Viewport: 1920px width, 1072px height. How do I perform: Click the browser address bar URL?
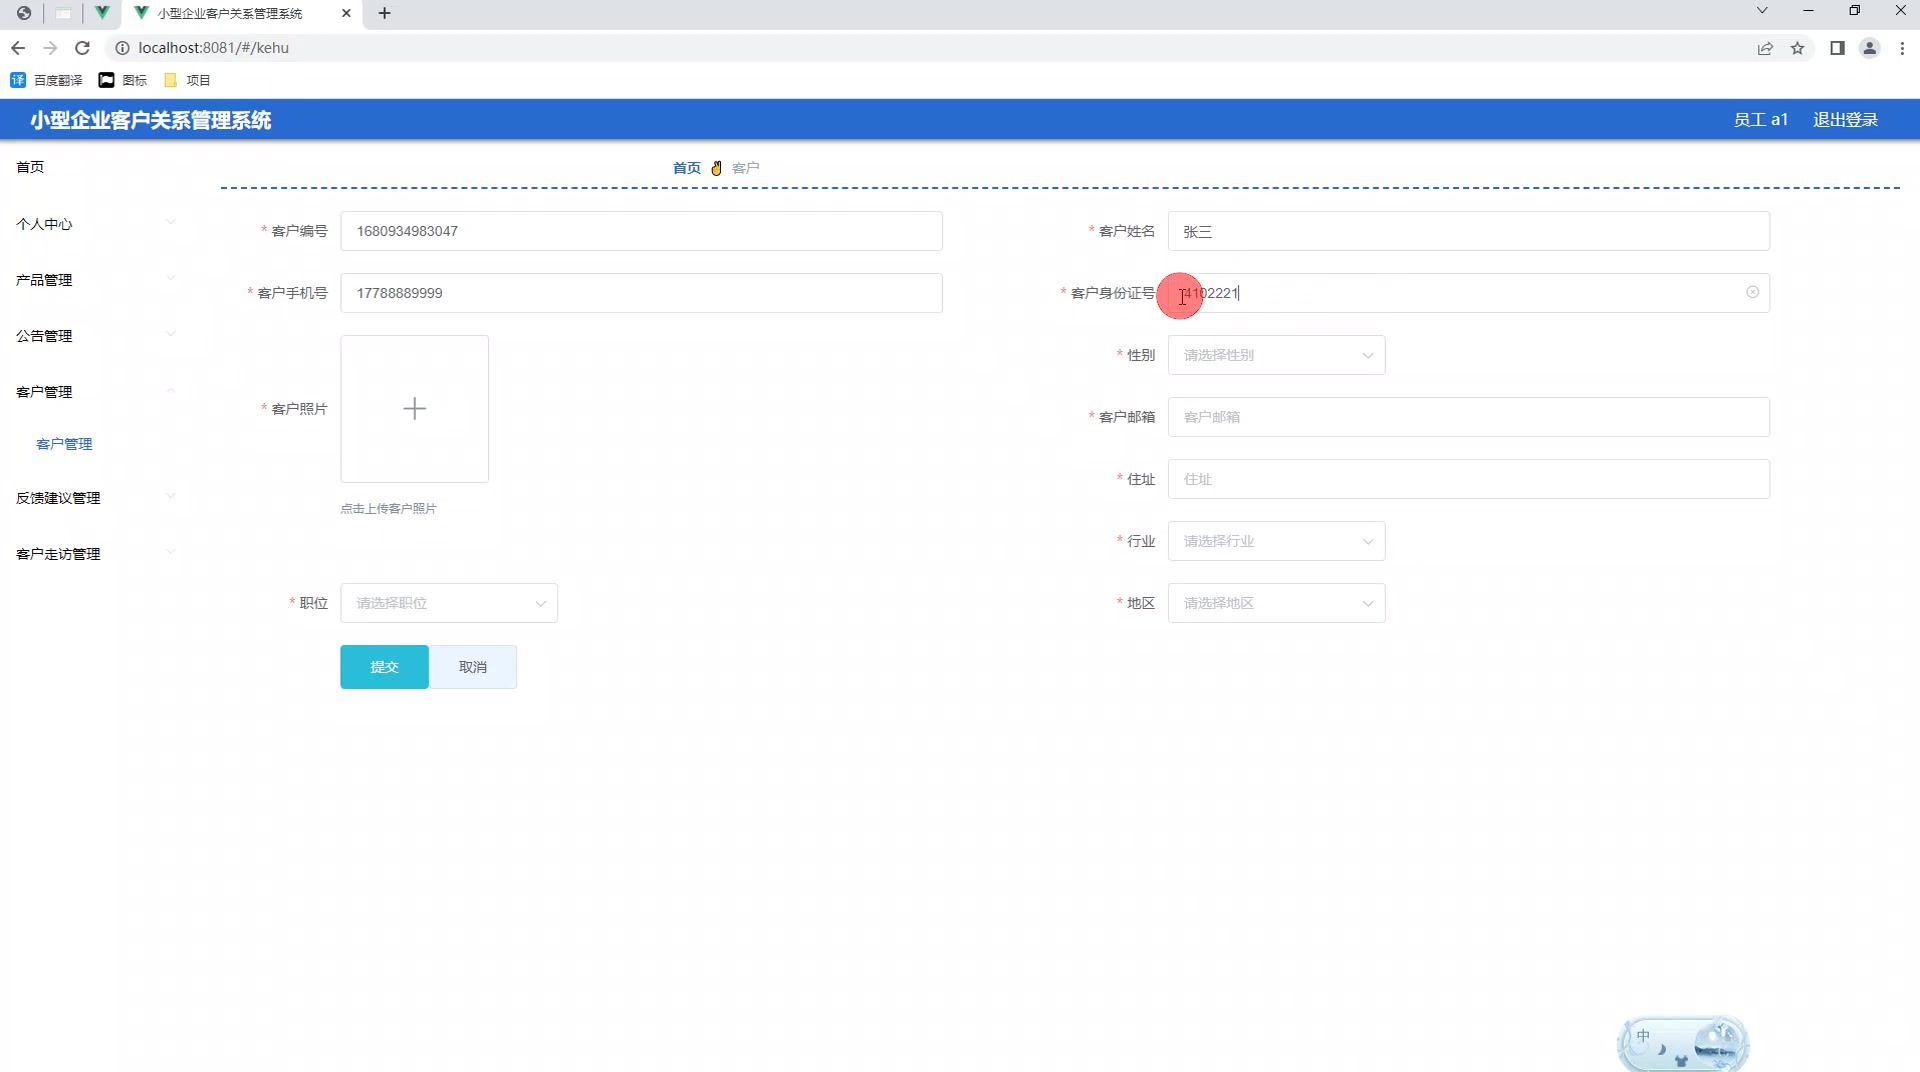[213, 48]
